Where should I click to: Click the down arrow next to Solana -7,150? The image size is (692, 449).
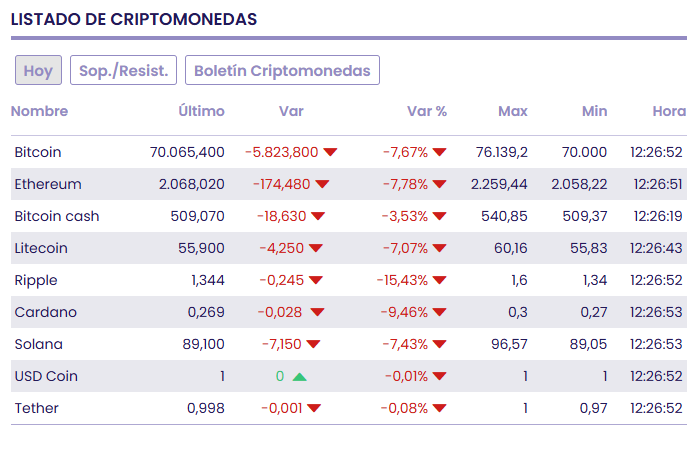[313, 345]
